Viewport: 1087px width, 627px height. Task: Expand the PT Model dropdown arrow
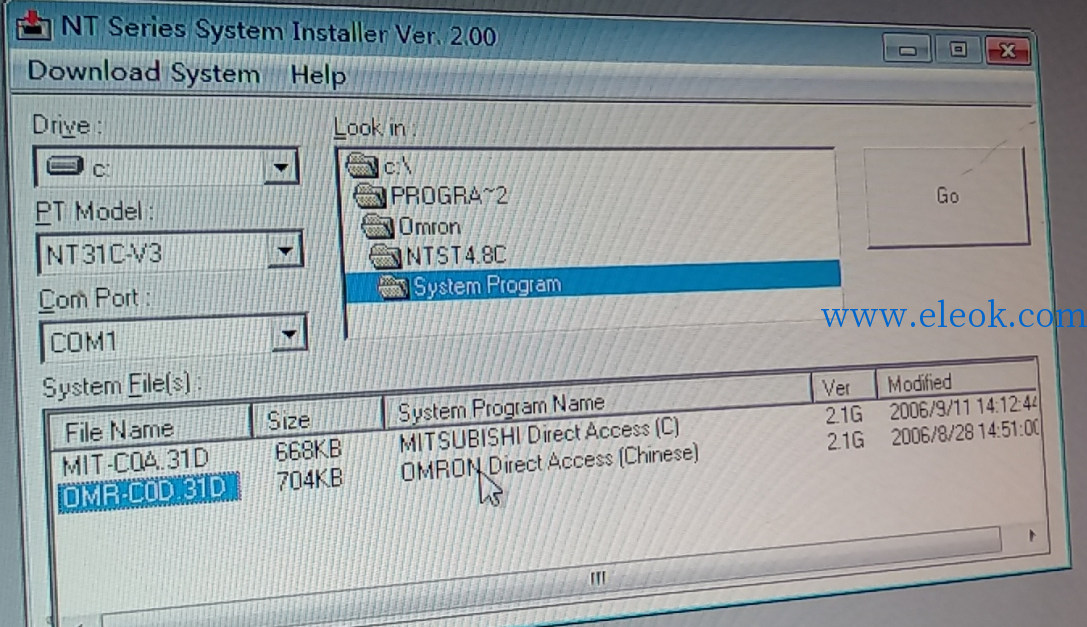[285, 250]
